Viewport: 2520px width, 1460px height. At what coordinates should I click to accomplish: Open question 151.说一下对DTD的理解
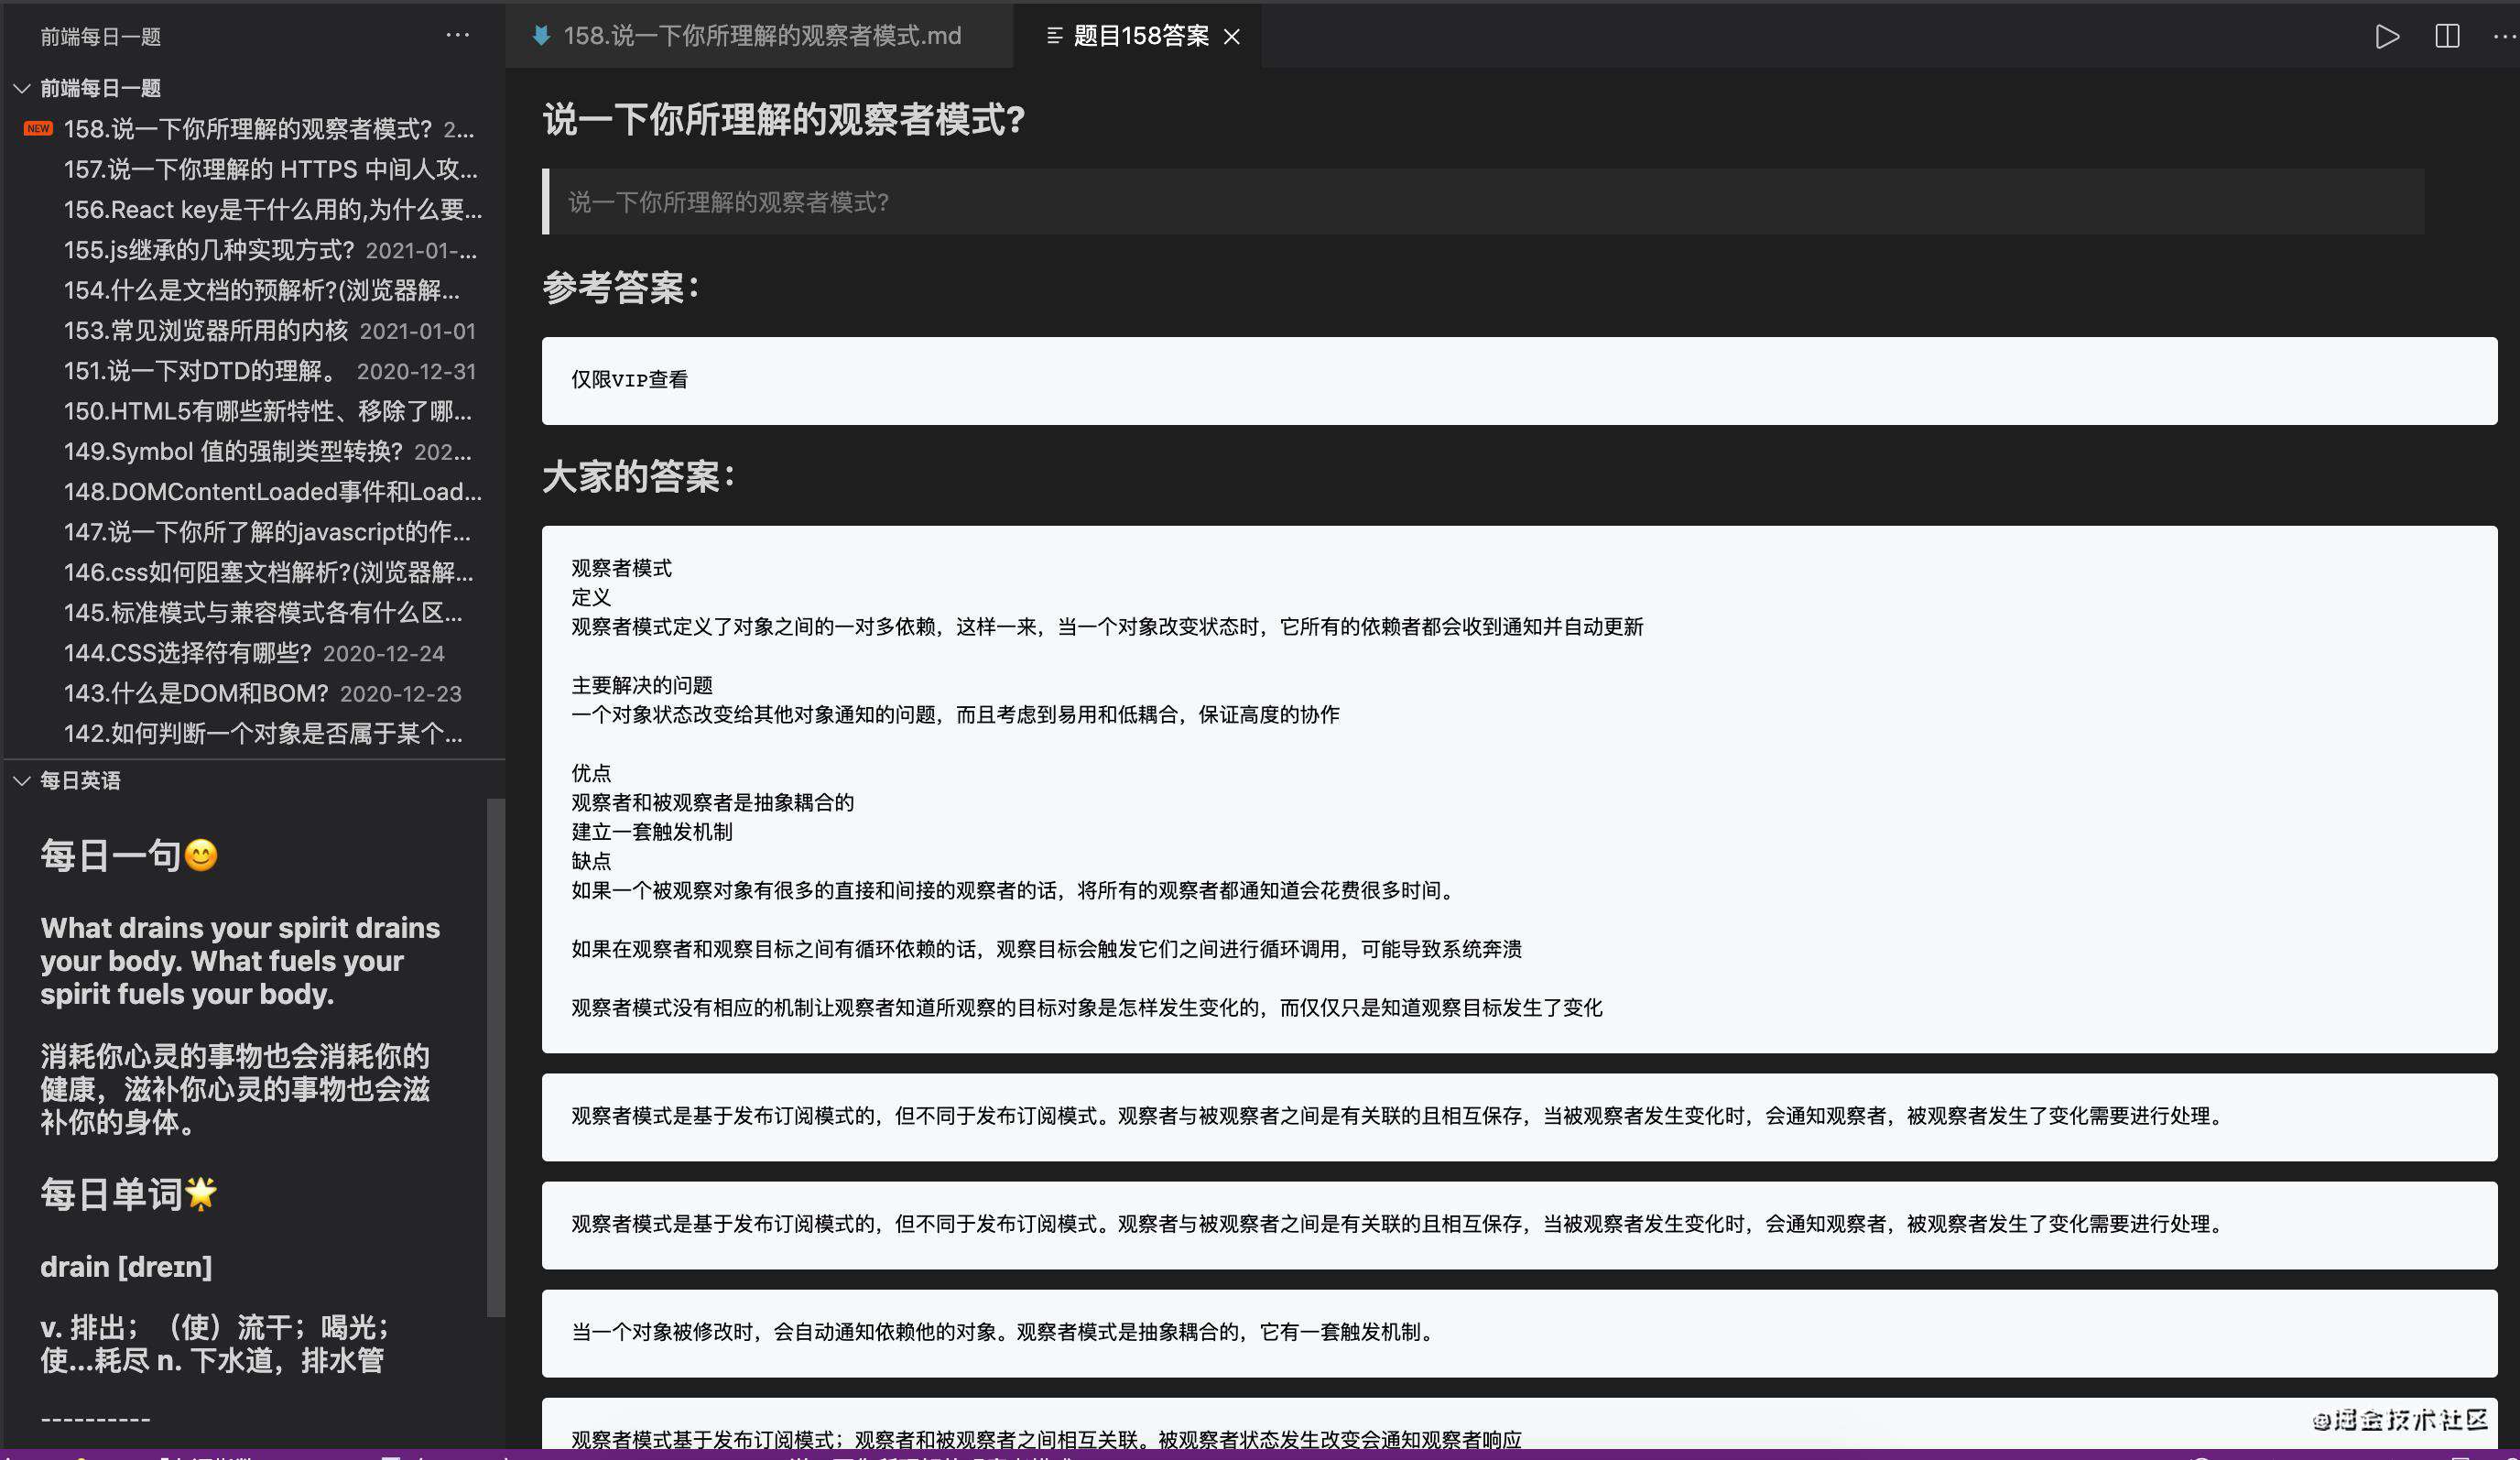(x=252, y=371)
